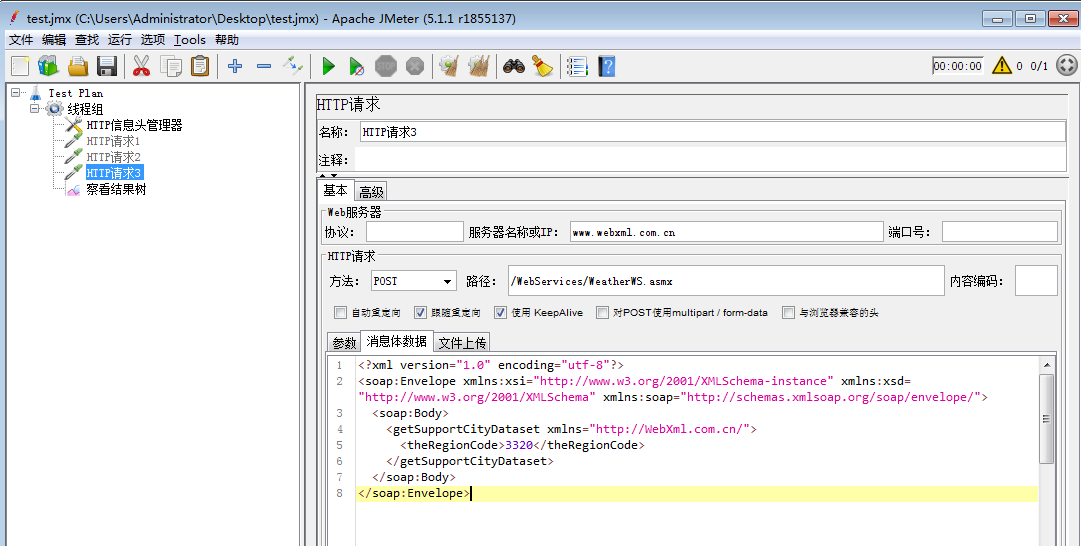The width and height of the screenshot is (1081, 546).
Task: Select 线程组 in the tree
Action: pyautogui.click(x=85, y=109)
